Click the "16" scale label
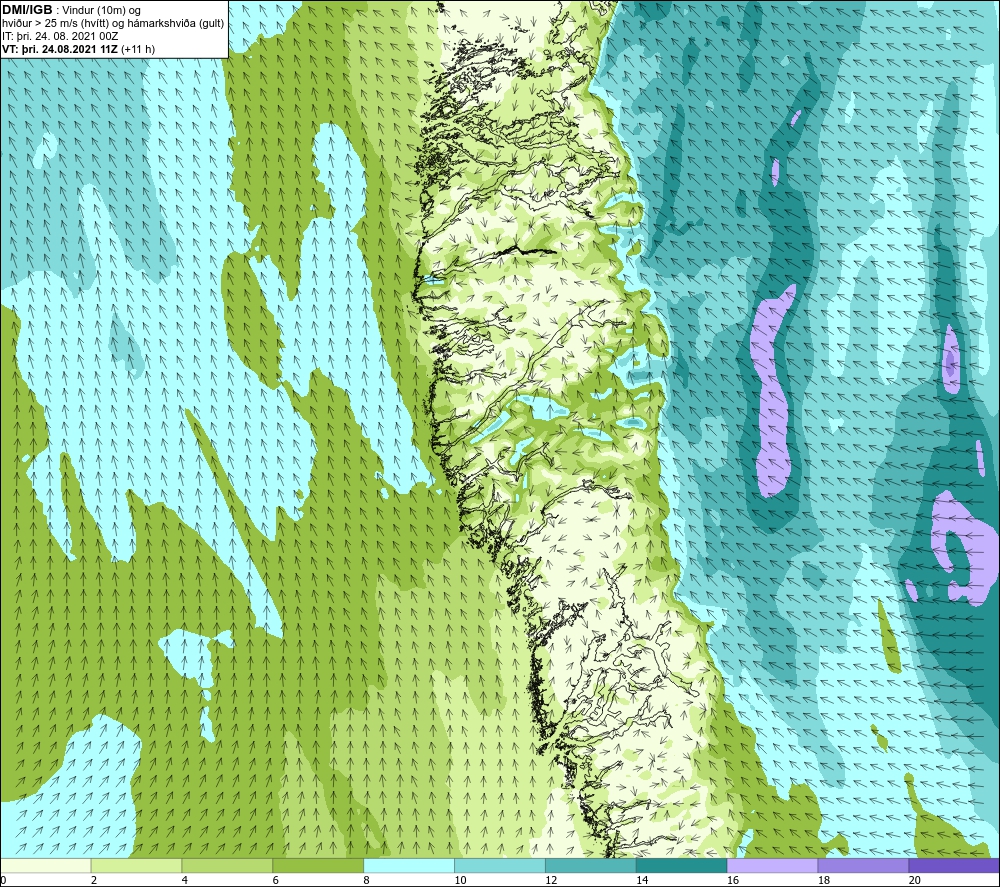Screen dimensions: 1000x887 733,881
